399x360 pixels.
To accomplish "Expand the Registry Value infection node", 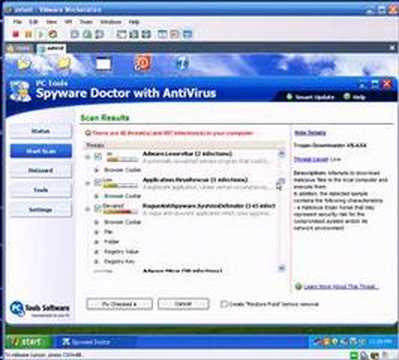I will tap(97, 252).
